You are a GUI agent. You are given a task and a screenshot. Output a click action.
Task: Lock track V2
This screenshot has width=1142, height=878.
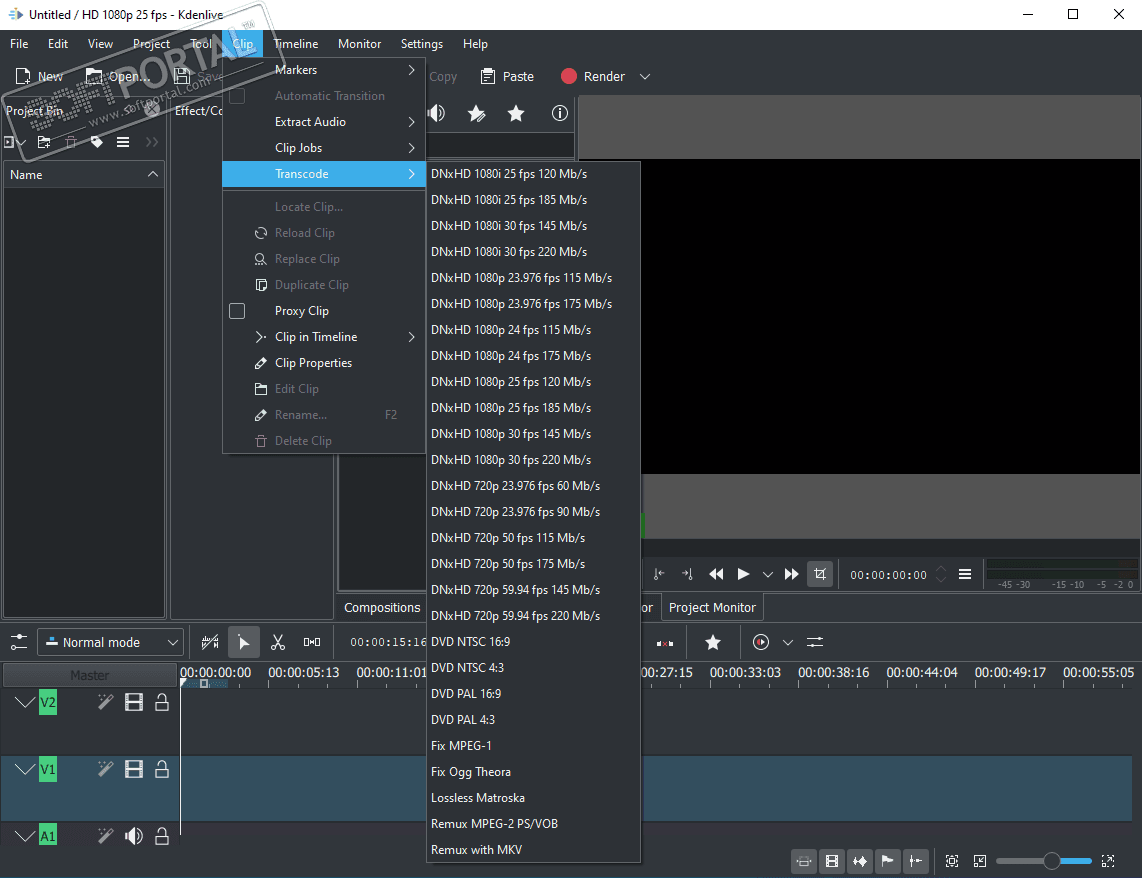[162, 703]
